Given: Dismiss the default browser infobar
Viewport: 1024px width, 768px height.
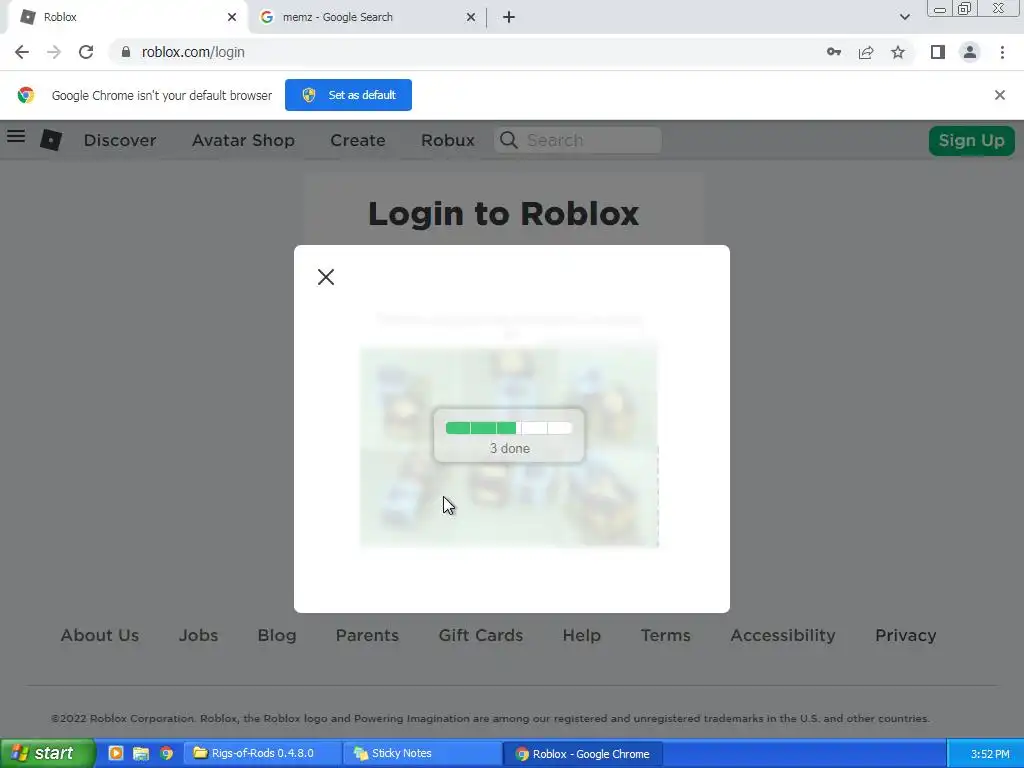Looking at the screenshot, I should pyautogui.click(x=999, y=95).
